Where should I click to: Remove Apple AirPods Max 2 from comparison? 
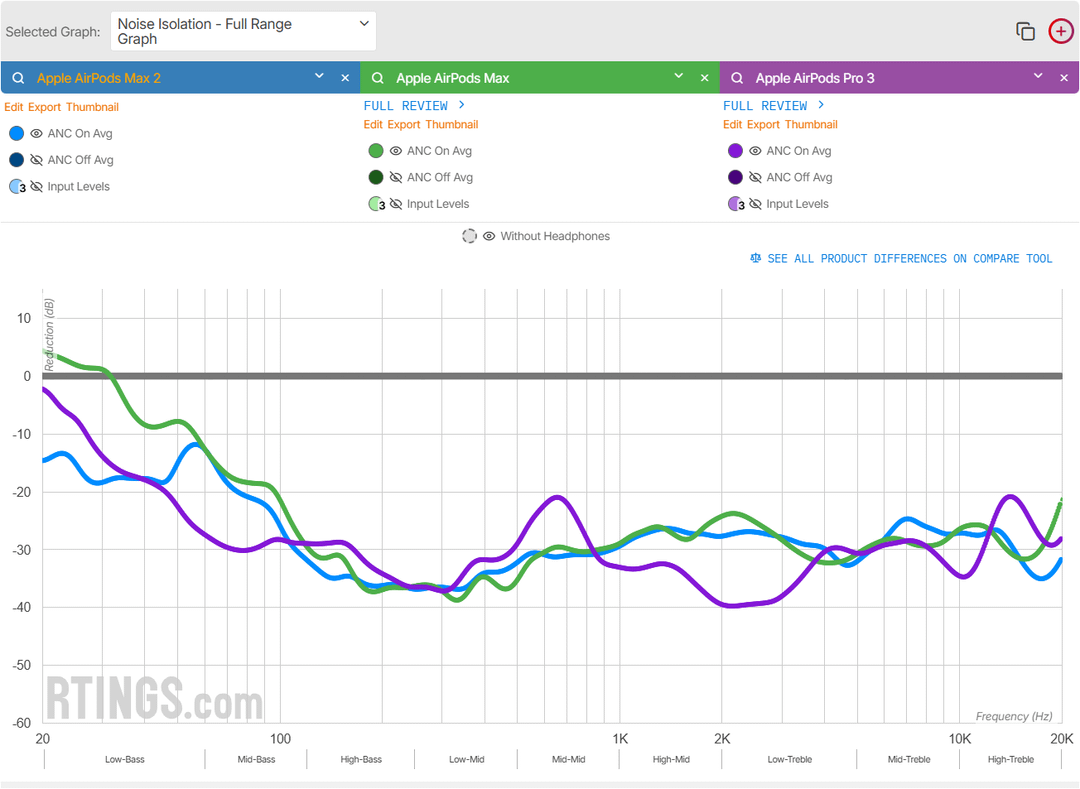345,78
